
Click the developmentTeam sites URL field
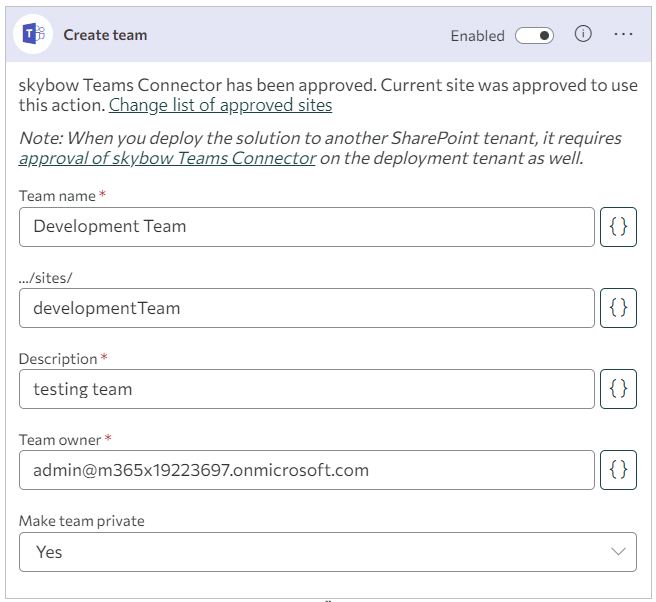tap(307, 308)
